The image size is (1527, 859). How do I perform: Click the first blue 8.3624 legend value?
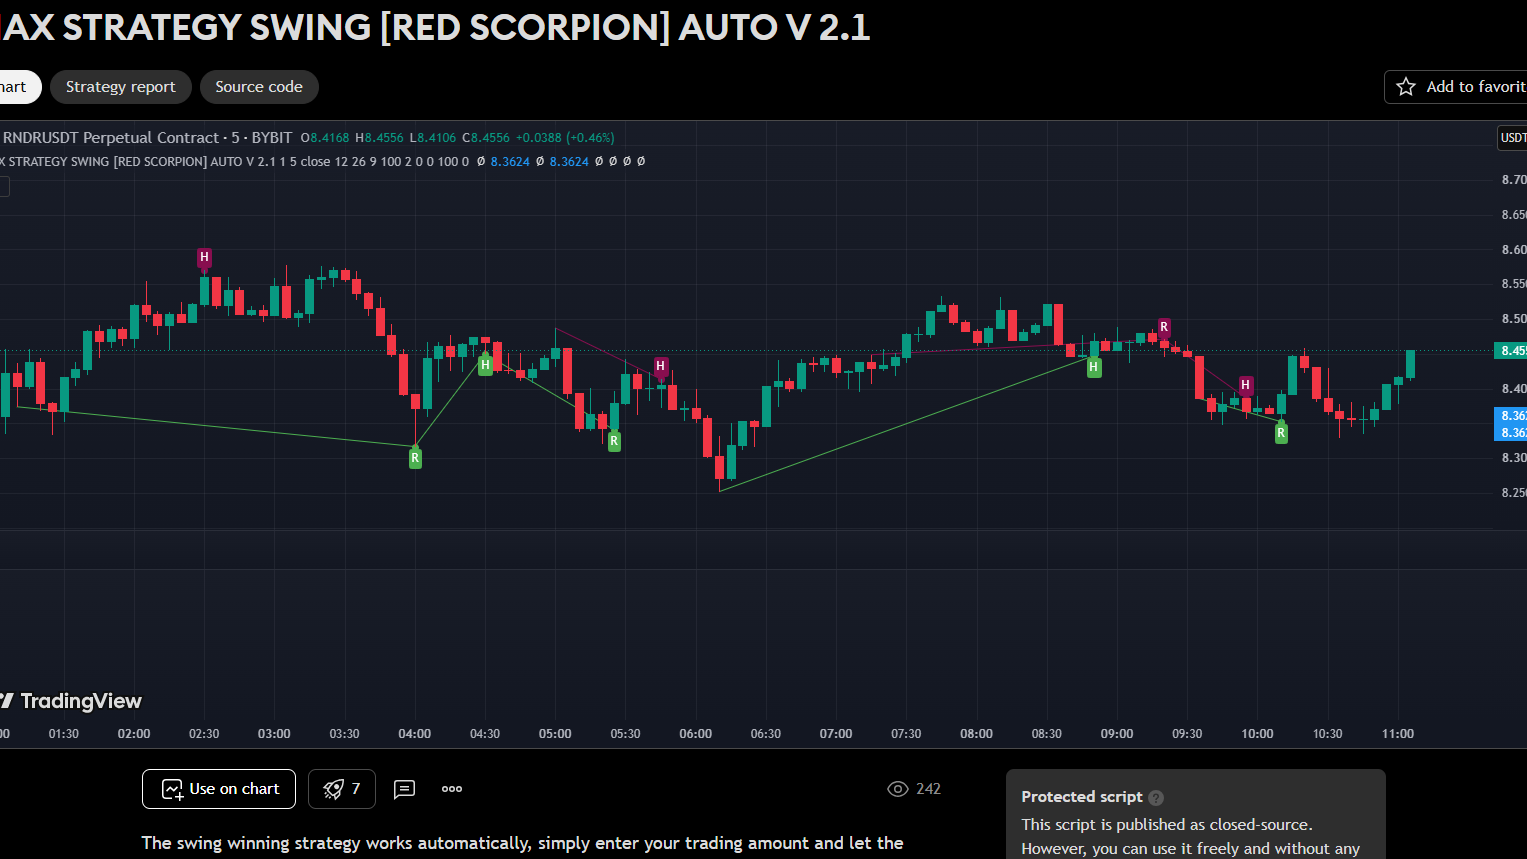[x=510, y=161]
